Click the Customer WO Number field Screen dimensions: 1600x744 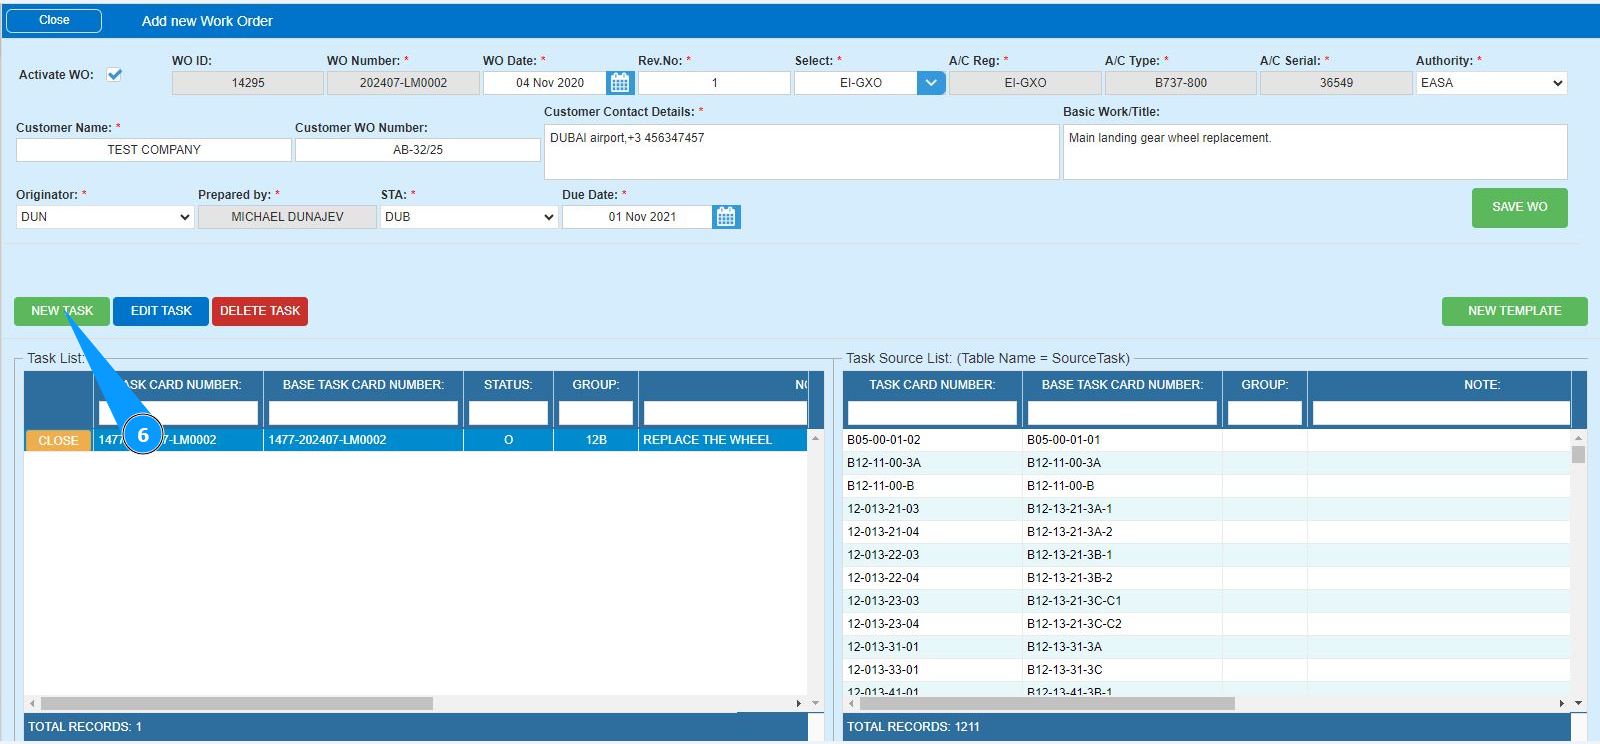coord(418,150)
